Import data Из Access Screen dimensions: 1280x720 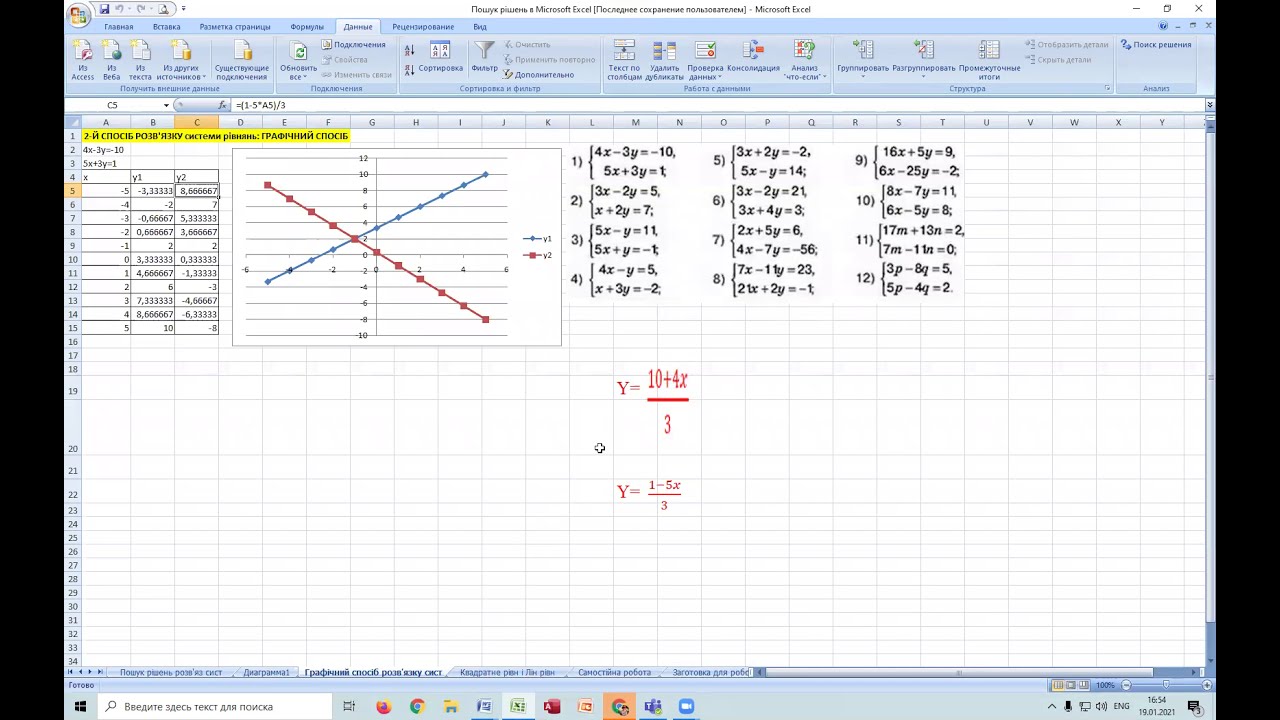point(83,61)
